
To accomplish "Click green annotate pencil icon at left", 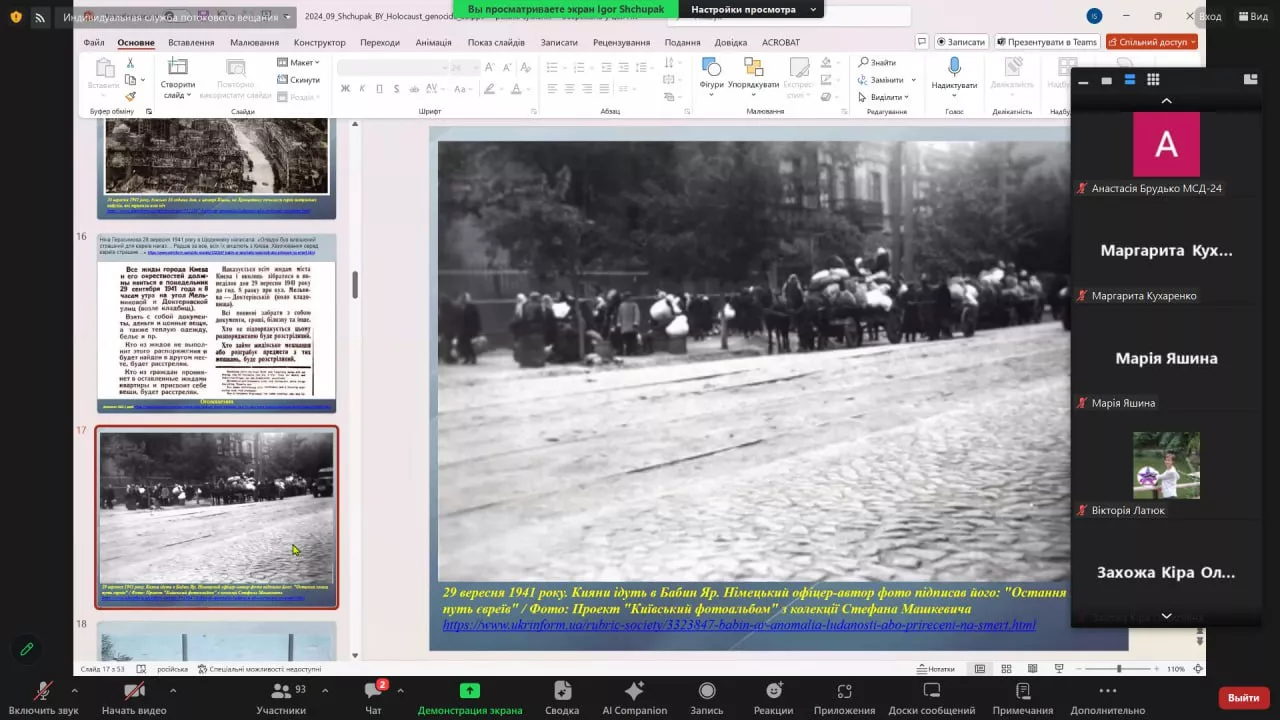I will click(27, 649).
